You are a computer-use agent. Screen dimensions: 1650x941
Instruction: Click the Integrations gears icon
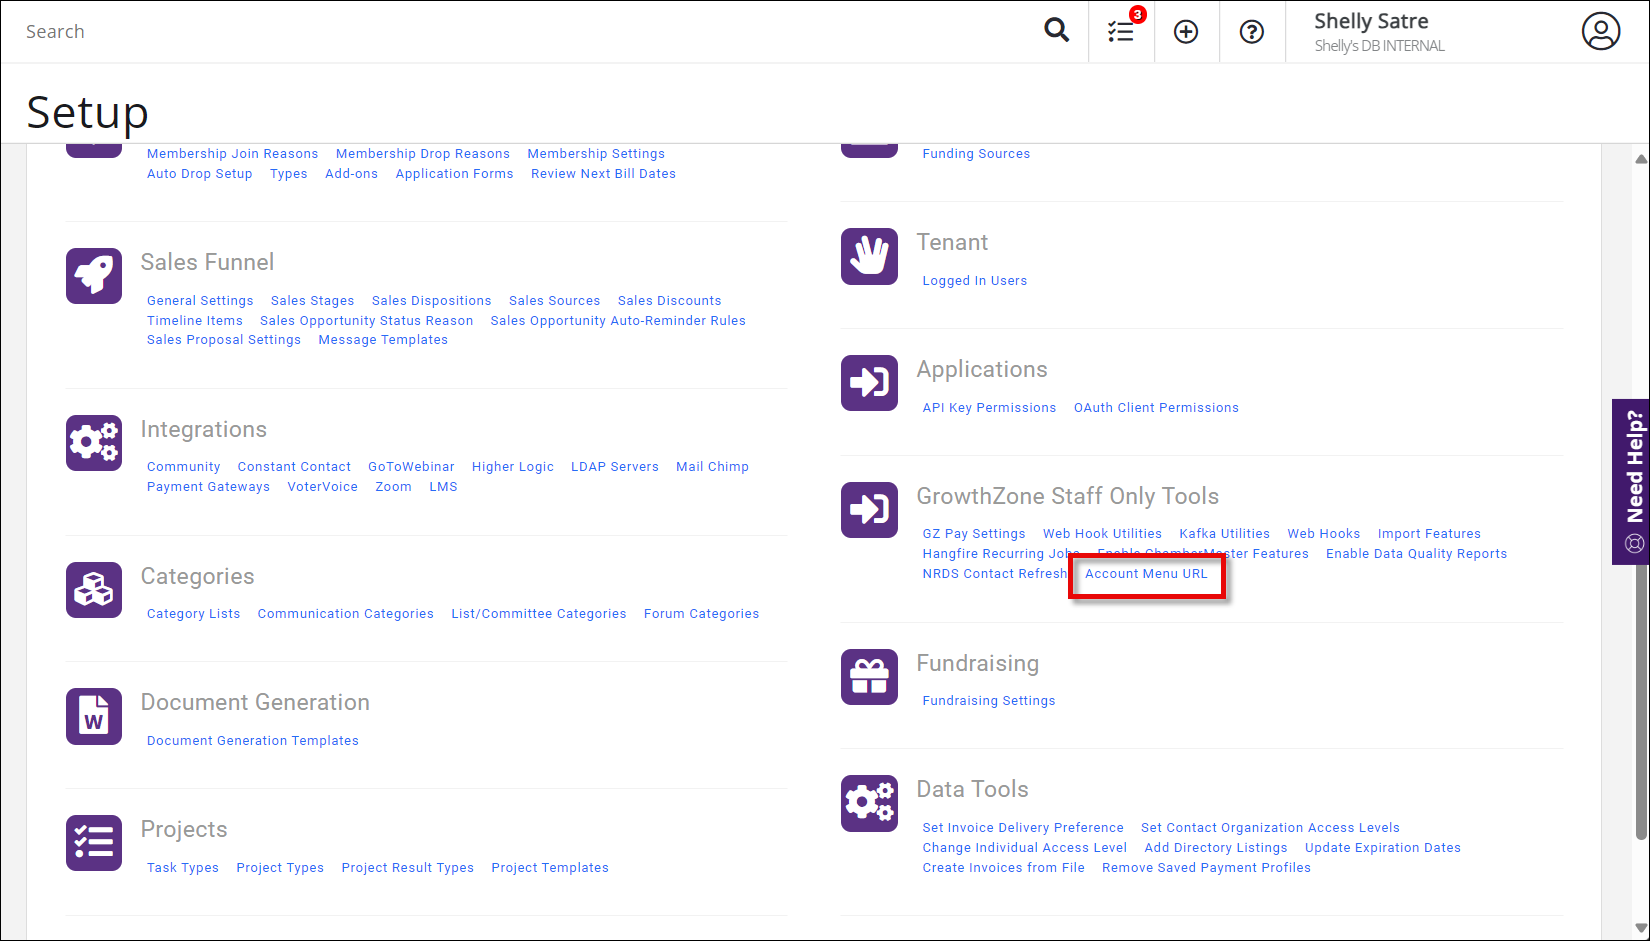click(x=93, y=443)
